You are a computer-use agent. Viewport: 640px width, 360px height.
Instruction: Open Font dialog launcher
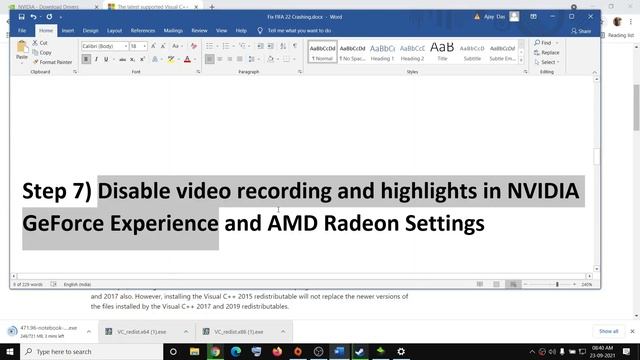point(198,72)
